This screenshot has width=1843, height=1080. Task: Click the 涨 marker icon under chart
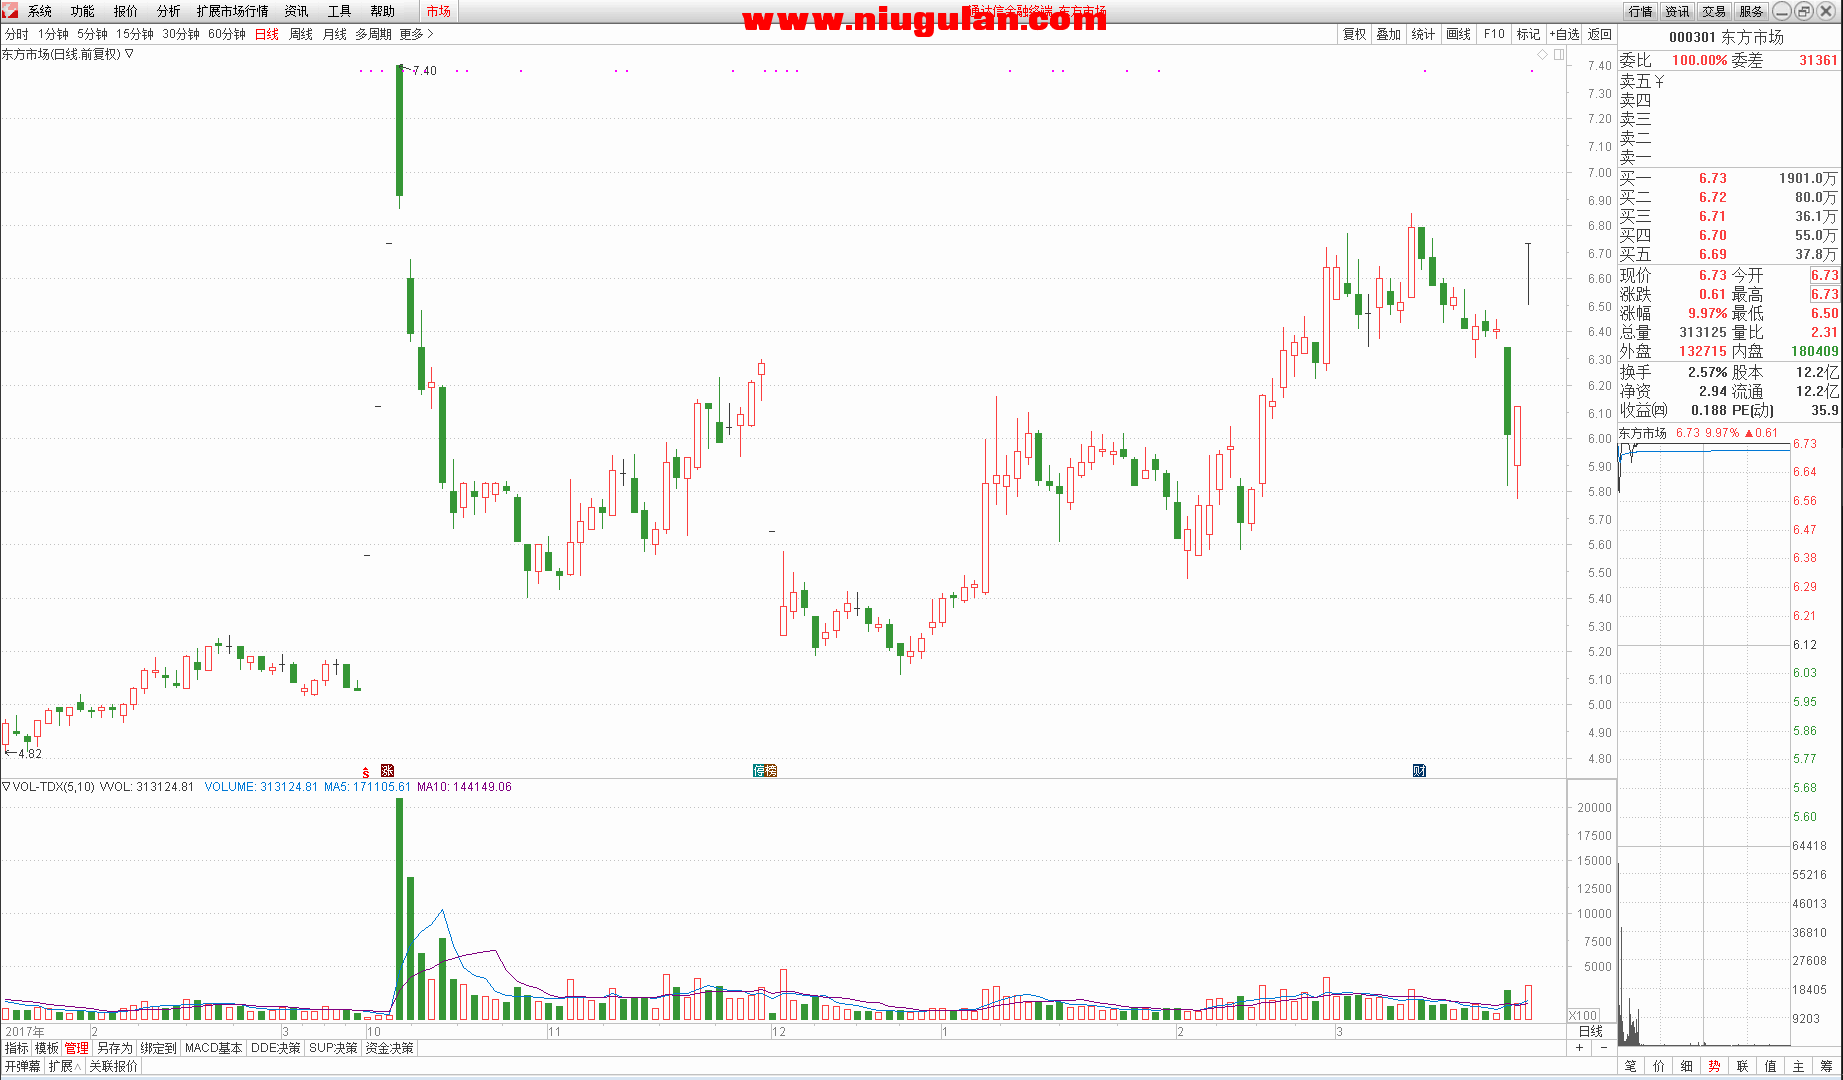point(388,770)
